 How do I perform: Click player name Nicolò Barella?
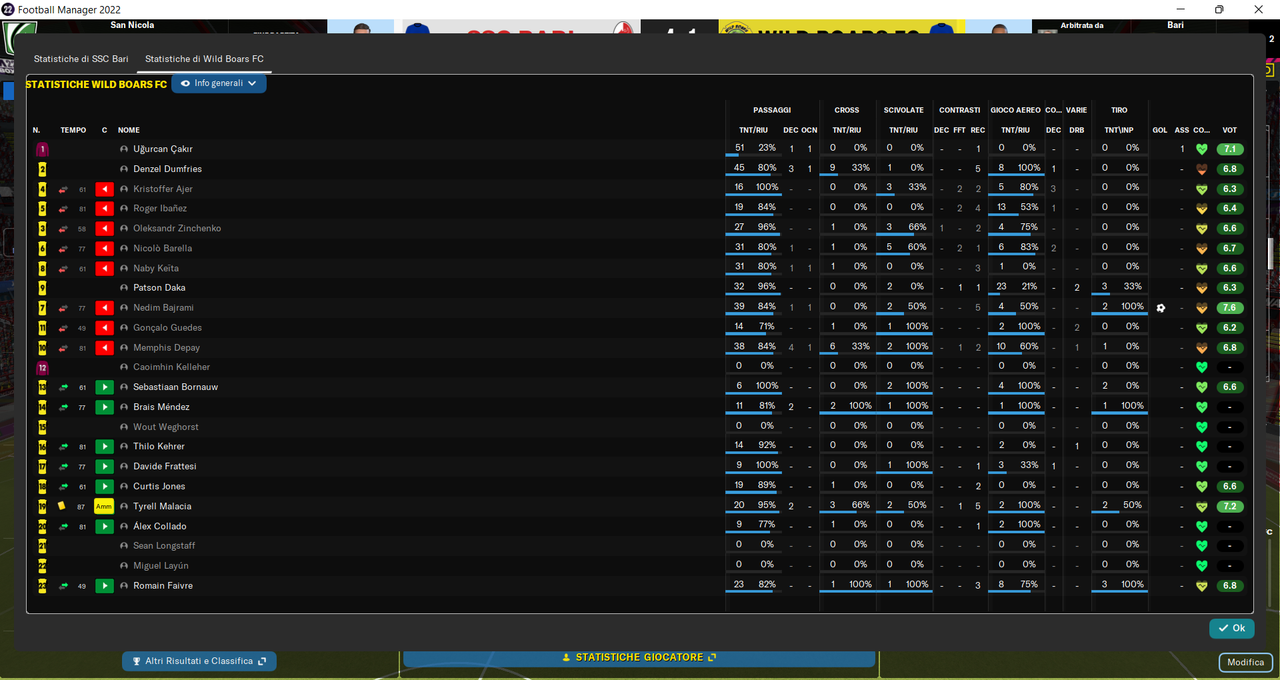coord(162,249)
